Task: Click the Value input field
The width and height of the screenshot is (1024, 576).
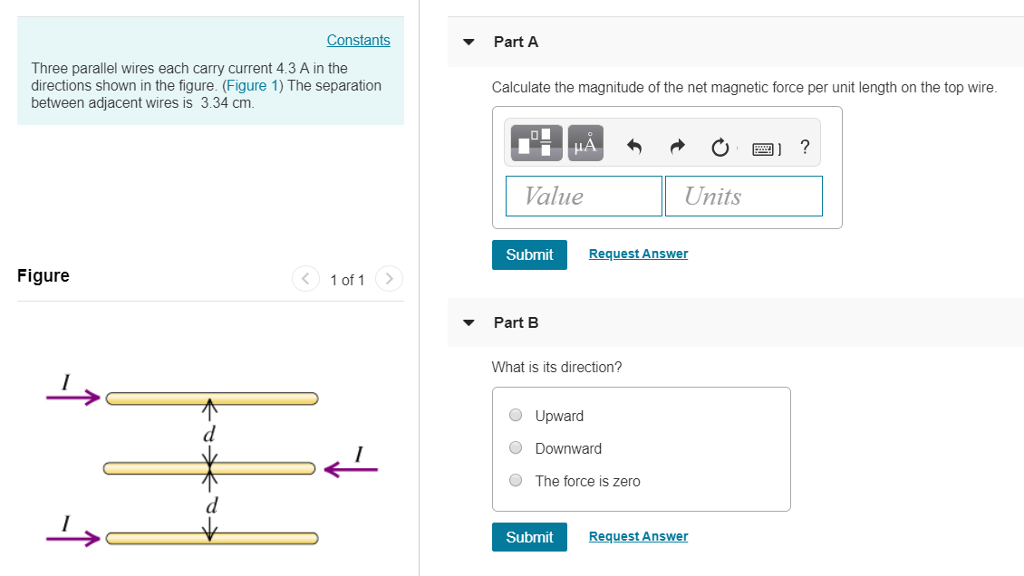Action: pos(583,196)
